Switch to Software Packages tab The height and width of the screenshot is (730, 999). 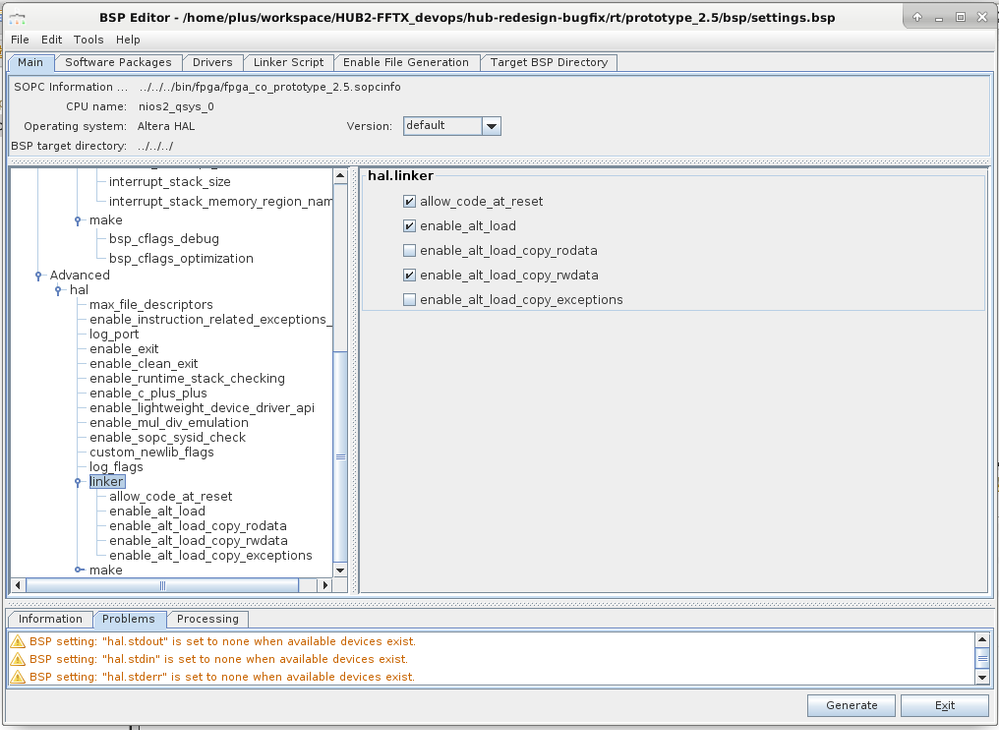click(118, 62)
